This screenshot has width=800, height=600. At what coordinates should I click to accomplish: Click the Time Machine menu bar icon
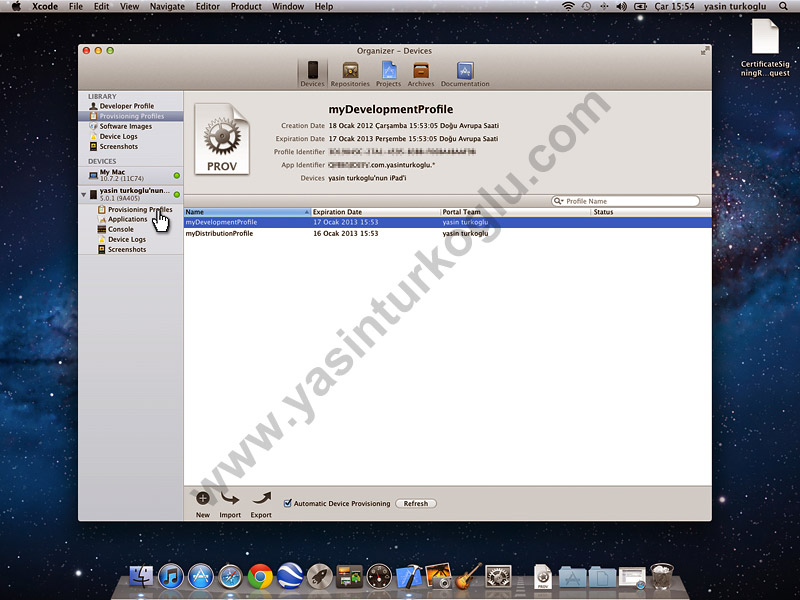coord(586,7)
